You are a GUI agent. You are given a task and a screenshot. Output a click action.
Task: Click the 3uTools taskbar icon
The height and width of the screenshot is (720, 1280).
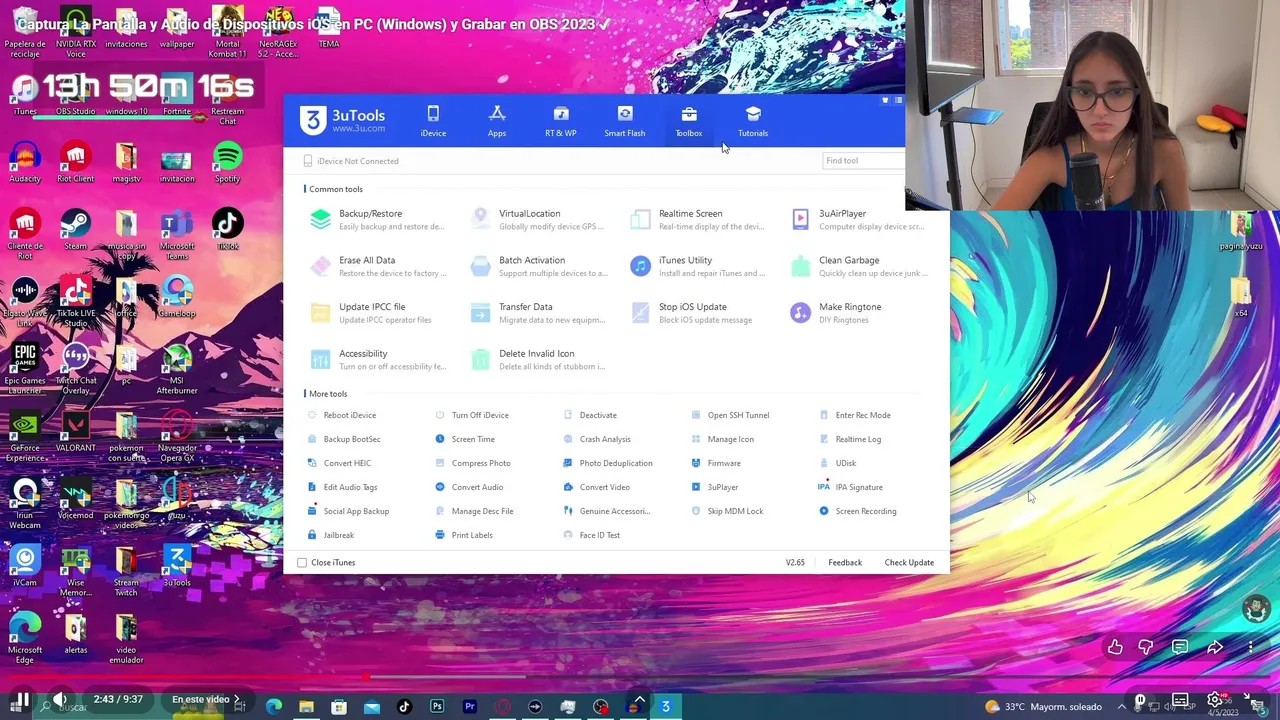pos(665,706)
